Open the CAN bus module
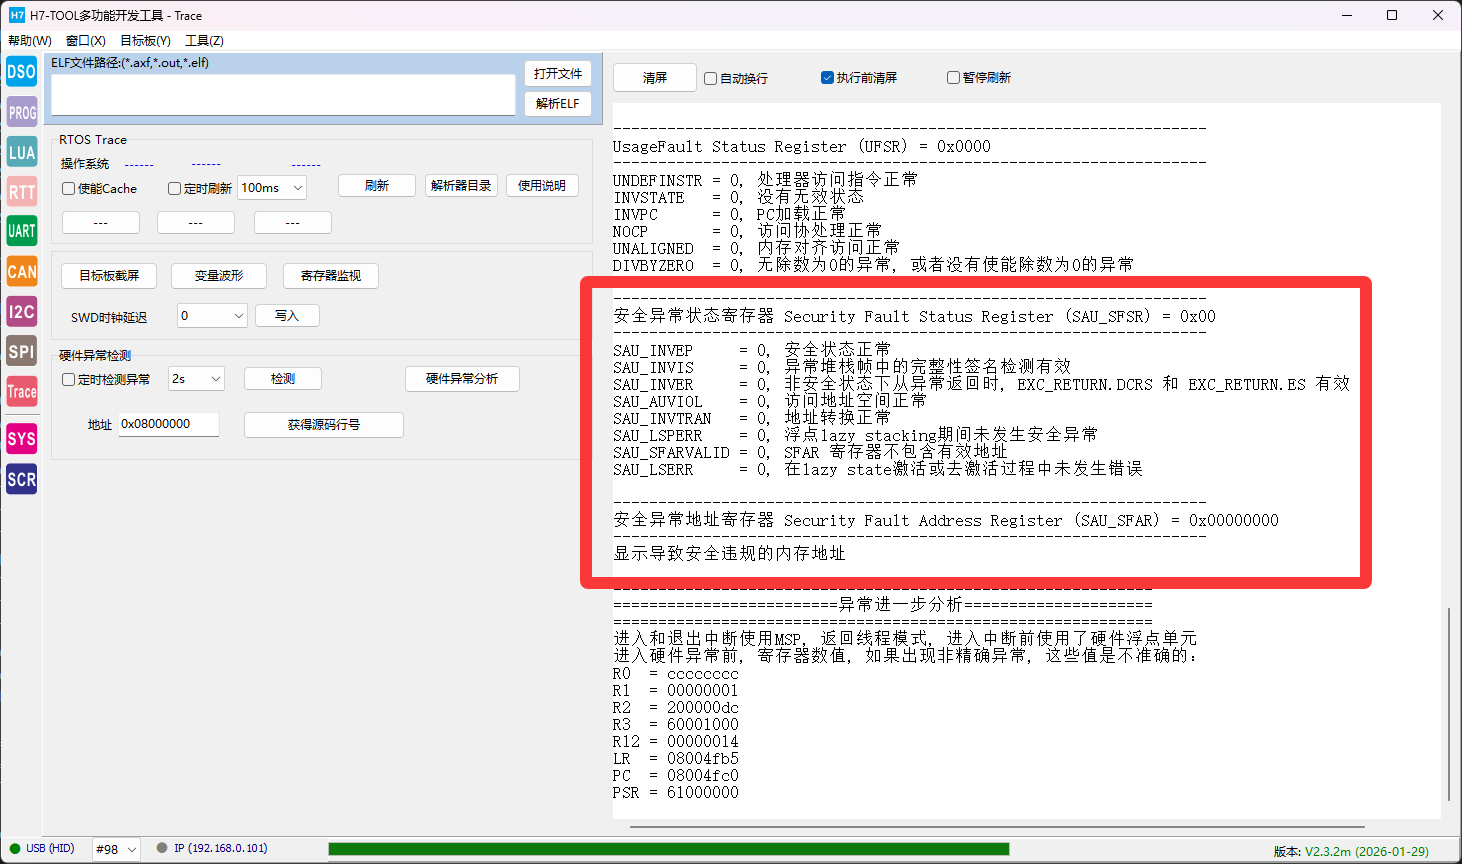This screenshot has height=864, width=1462. coord(21,271)
